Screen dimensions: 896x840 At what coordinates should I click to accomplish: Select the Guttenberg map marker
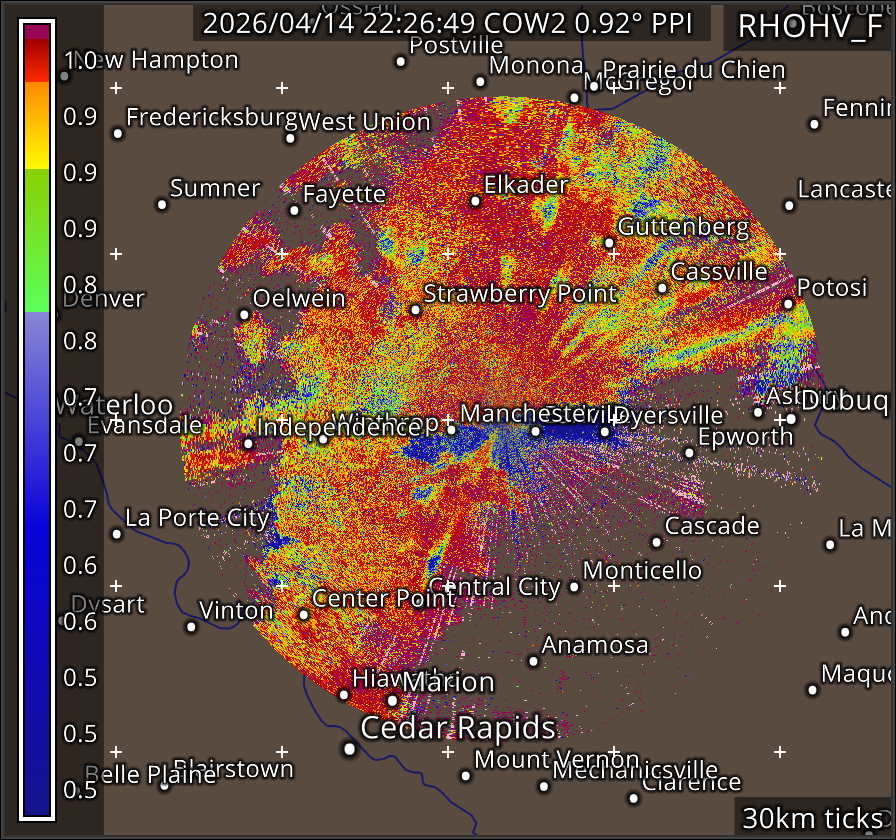click(609, 243)
